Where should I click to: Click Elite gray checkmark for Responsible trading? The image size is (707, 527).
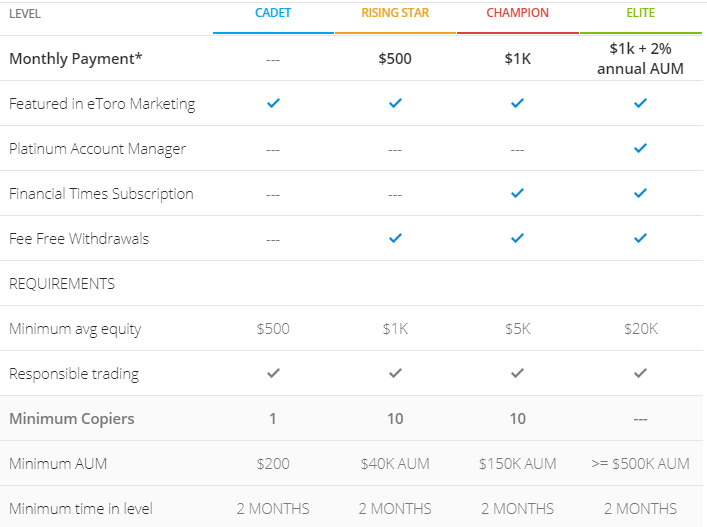pyautogui.click(x=640, y=373)
